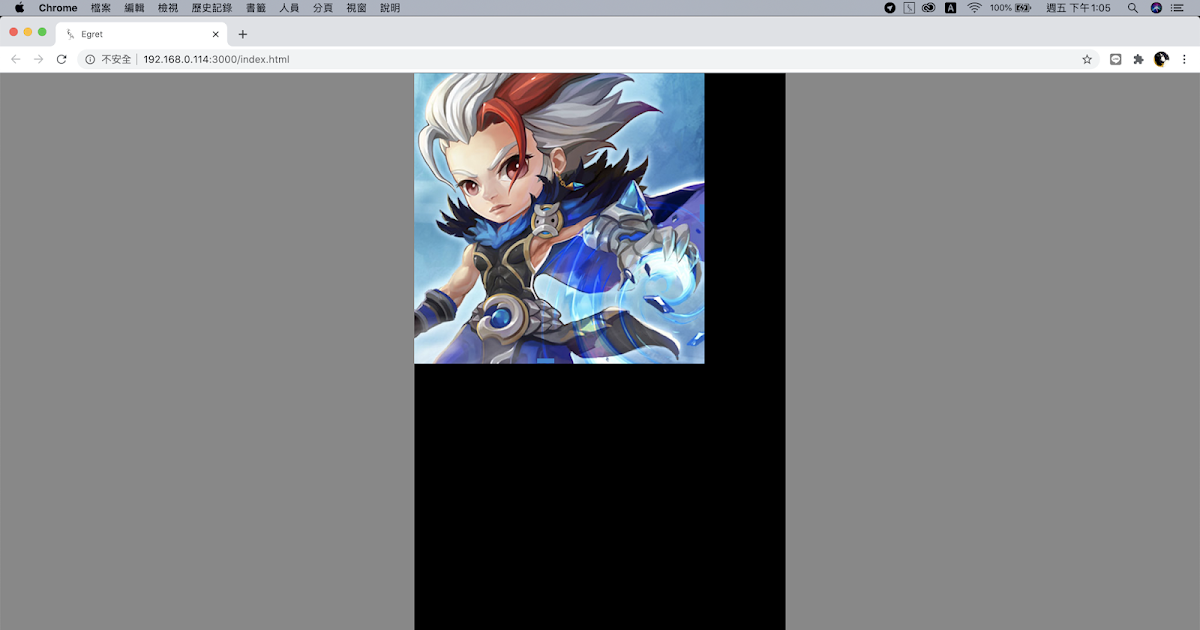Viewport: 1200px width, 630px height.
Task: Open Notification Center list icon
Action: pos(1176,8)
